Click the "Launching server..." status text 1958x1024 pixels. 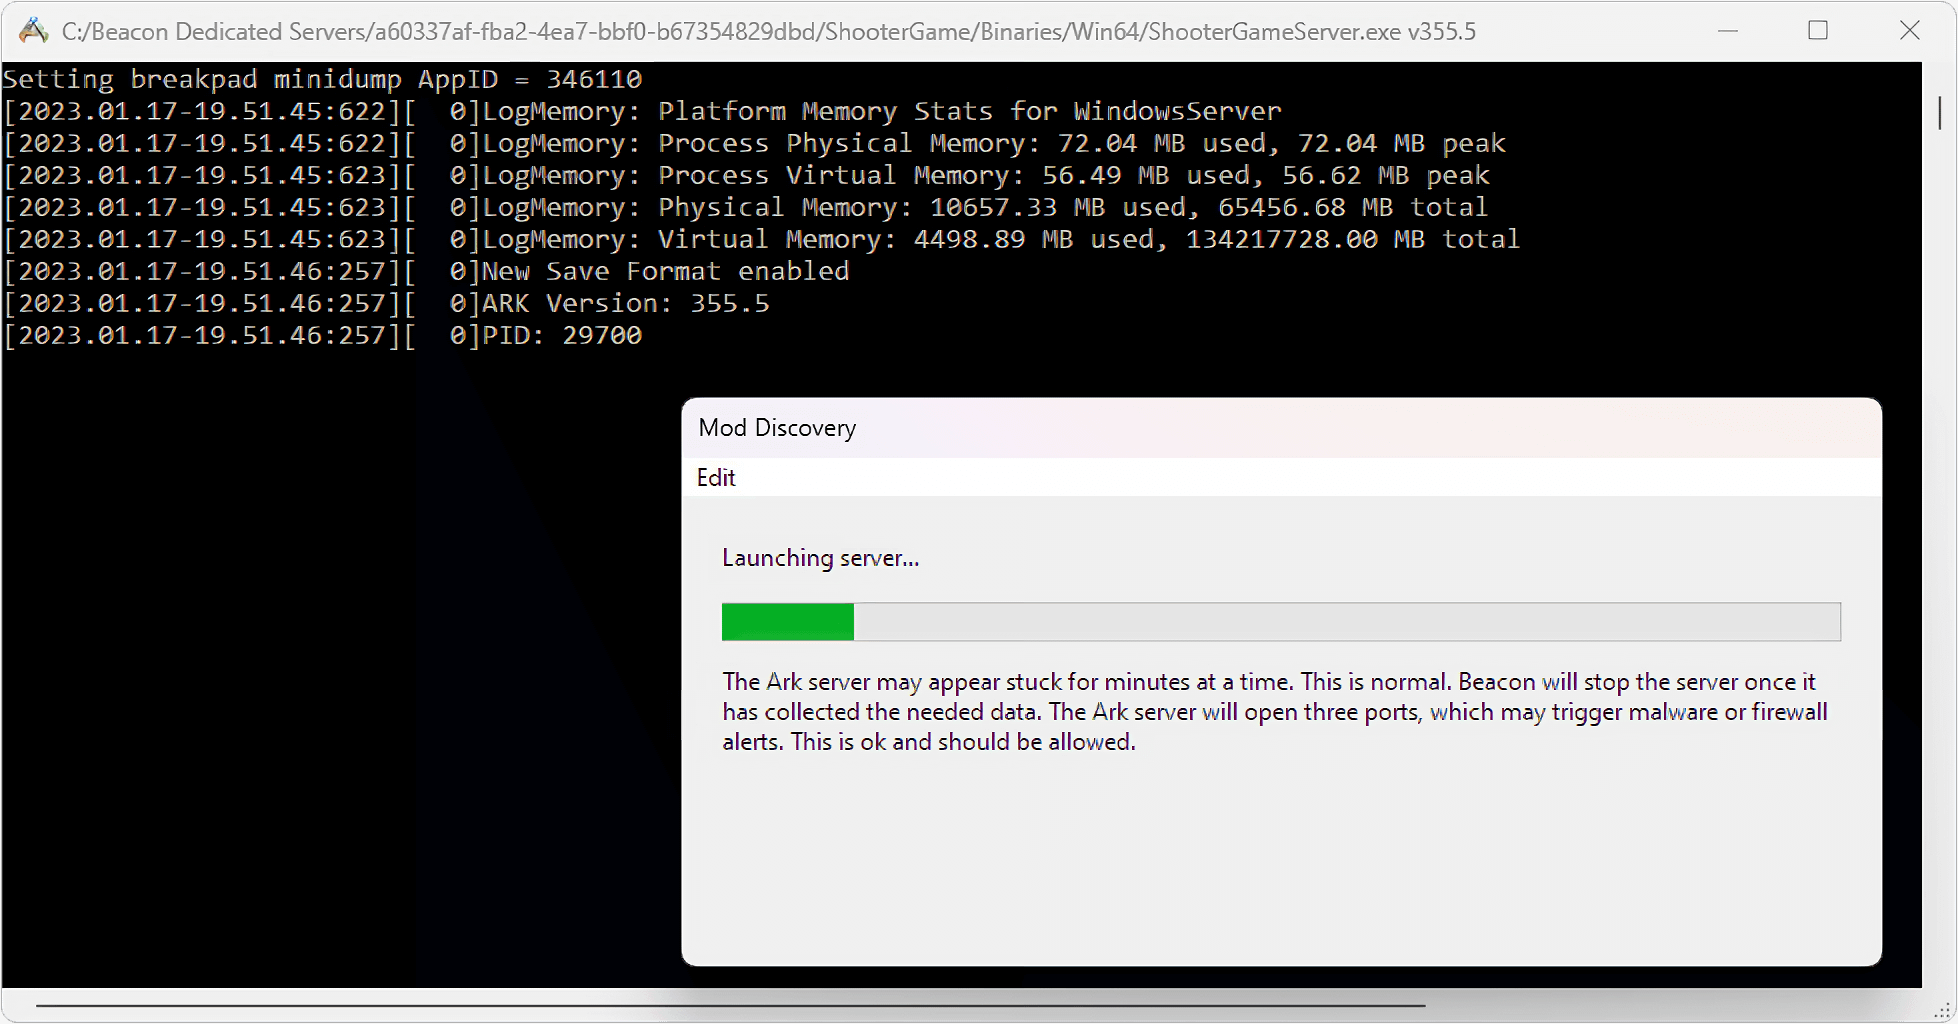point(820,558)
